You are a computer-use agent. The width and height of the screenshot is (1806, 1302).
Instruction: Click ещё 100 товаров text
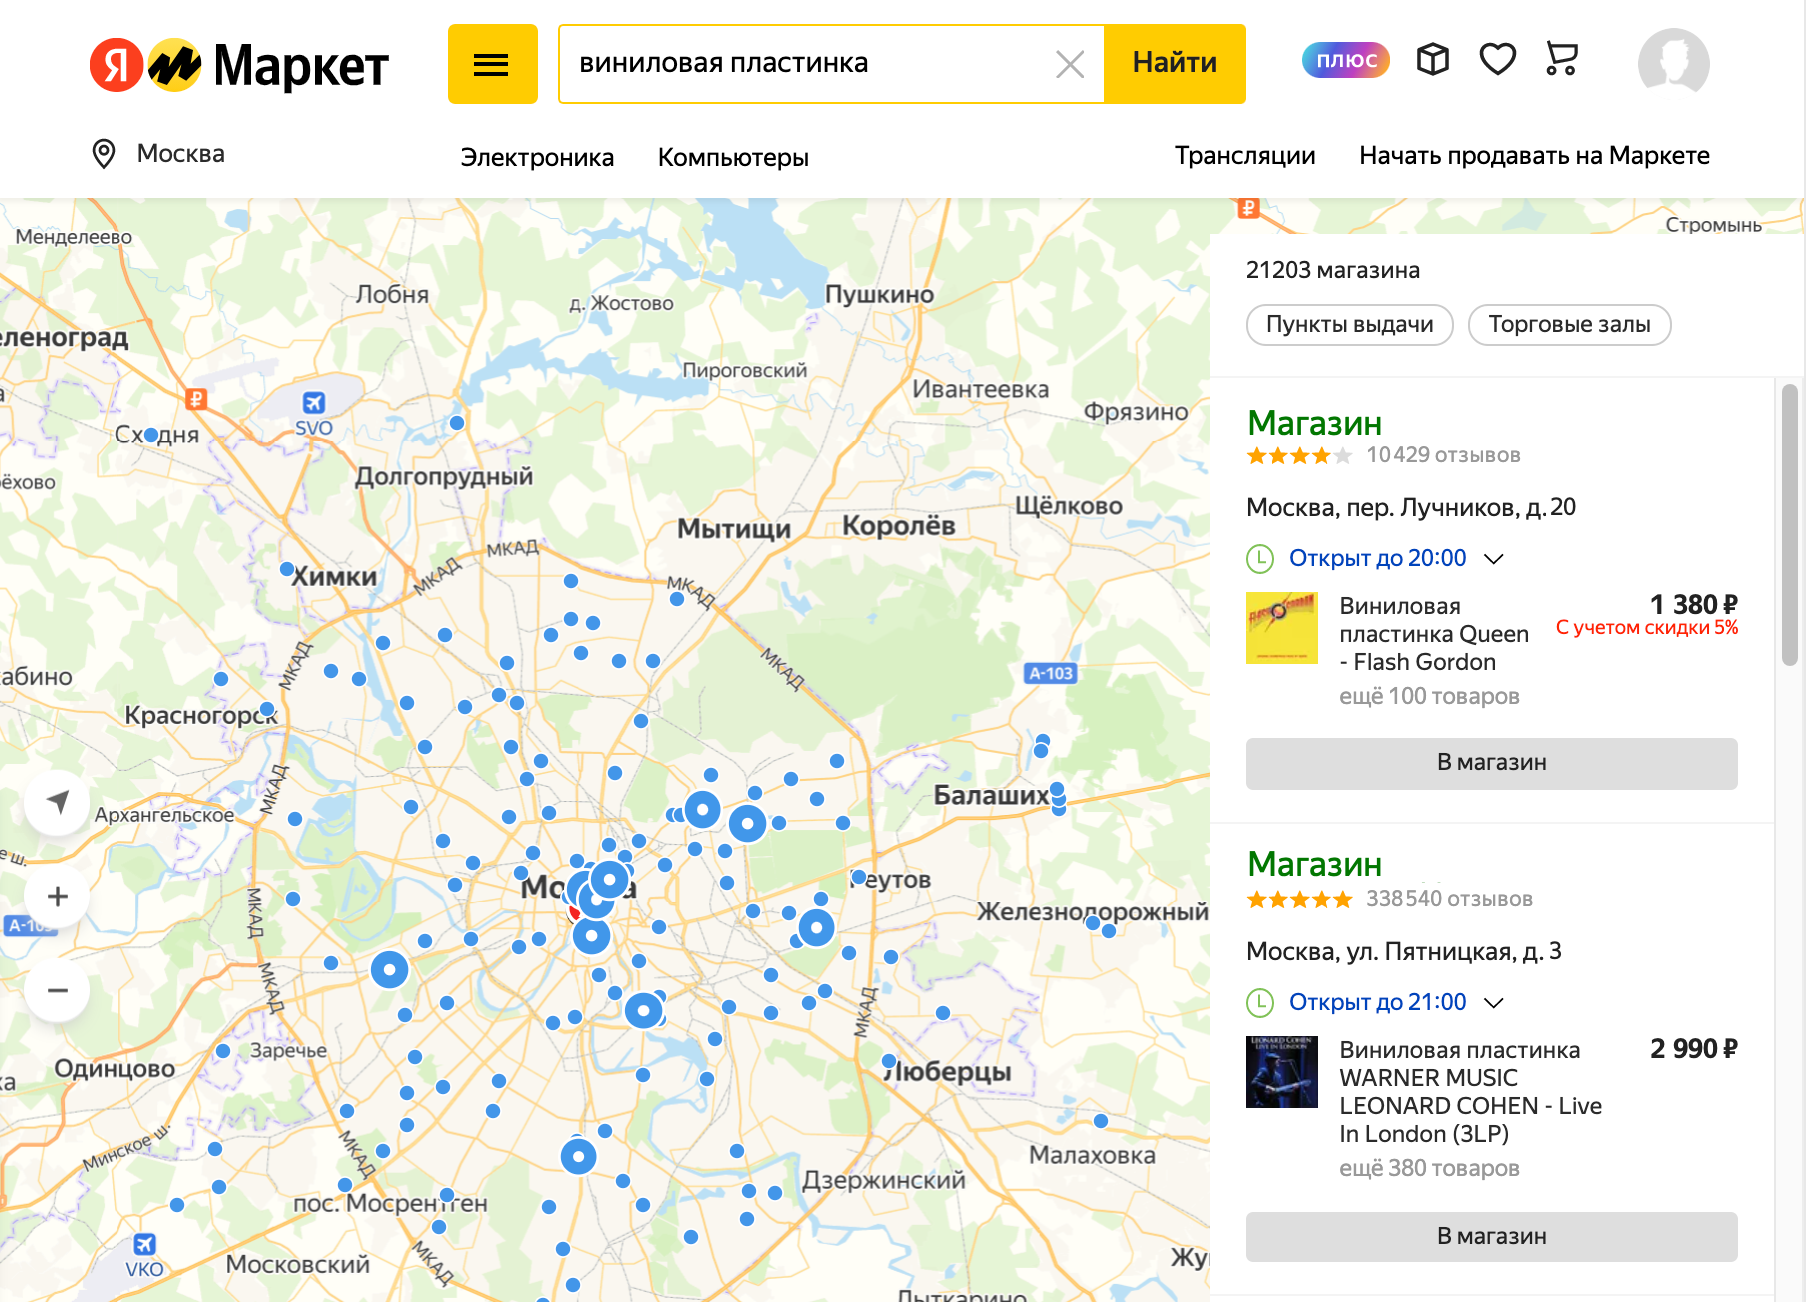click(x=1429, y=697)
